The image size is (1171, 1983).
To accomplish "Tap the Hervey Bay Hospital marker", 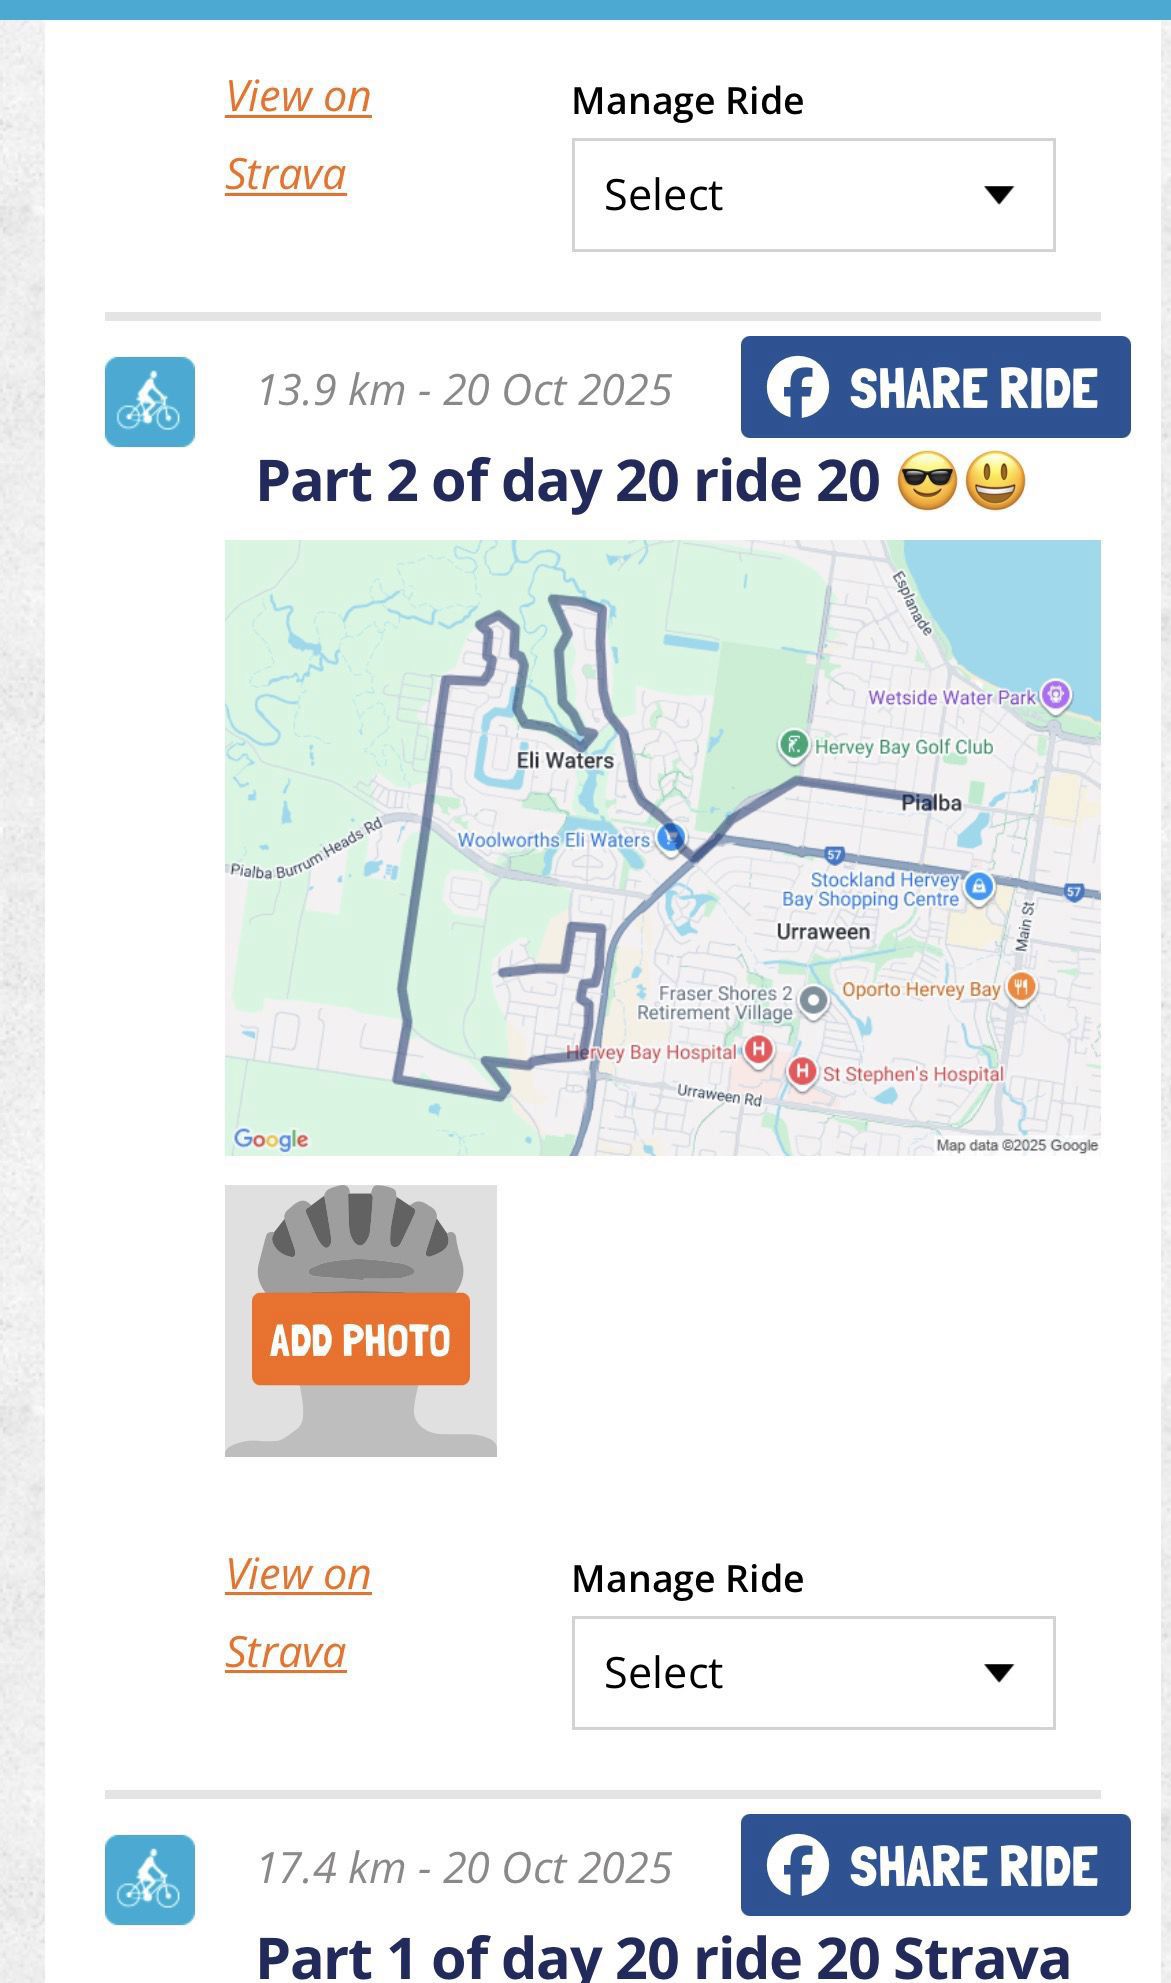I will 759,1050.
